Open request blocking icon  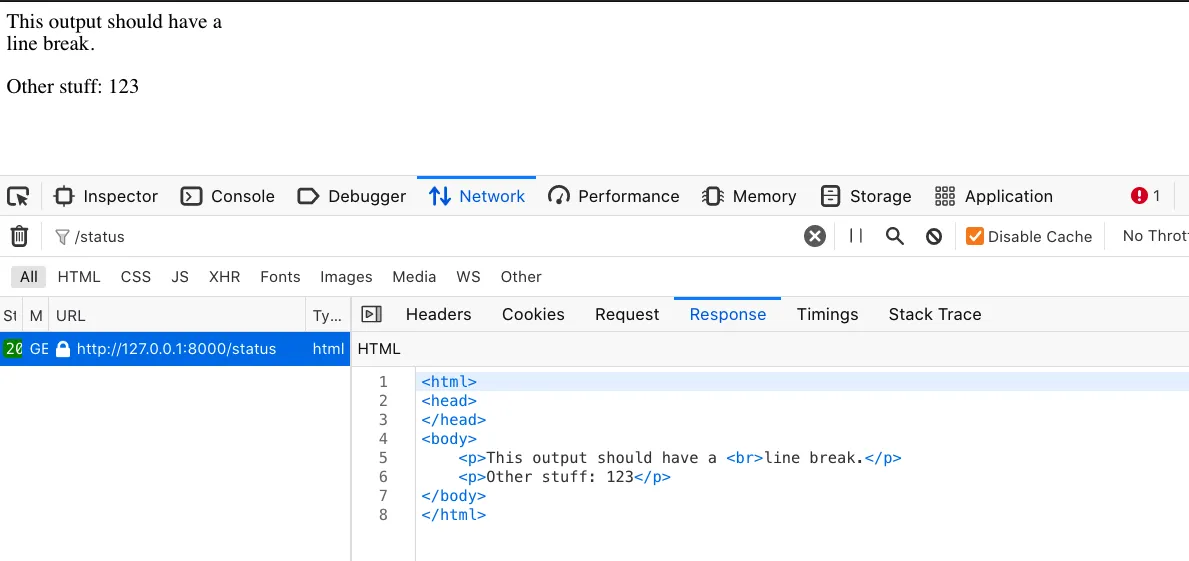point(934,237)
